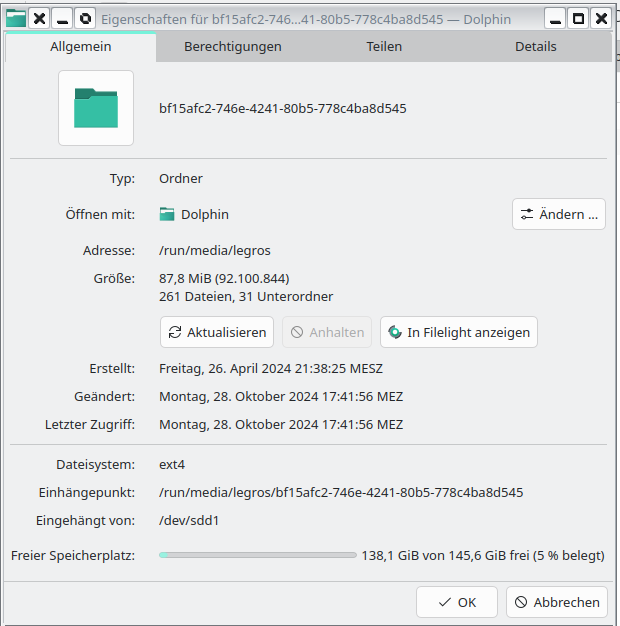
Task: Minimize the Eigenschaften dialog window
Action: [555, 18]
